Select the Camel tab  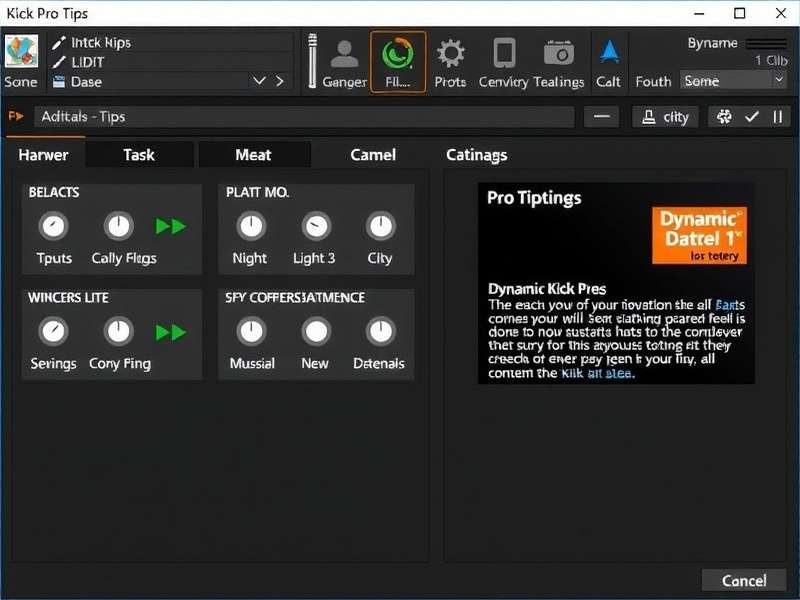tap(372, 155)
